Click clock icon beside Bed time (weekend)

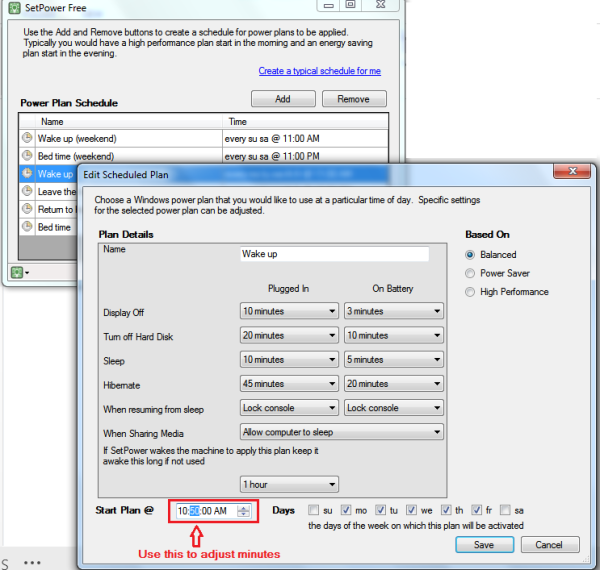tap(27, 156)
